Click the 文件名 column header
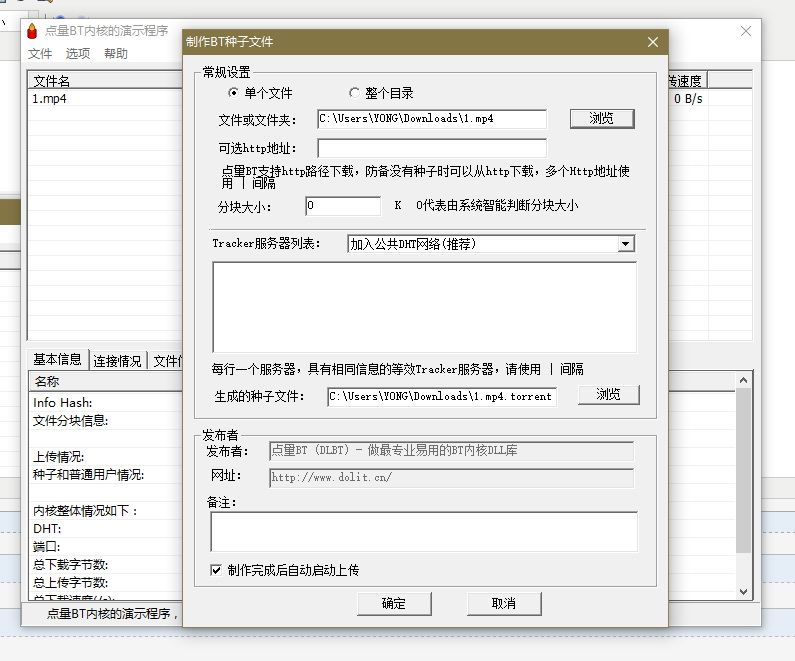Screen dimensions: 795x661 point(105,81)
